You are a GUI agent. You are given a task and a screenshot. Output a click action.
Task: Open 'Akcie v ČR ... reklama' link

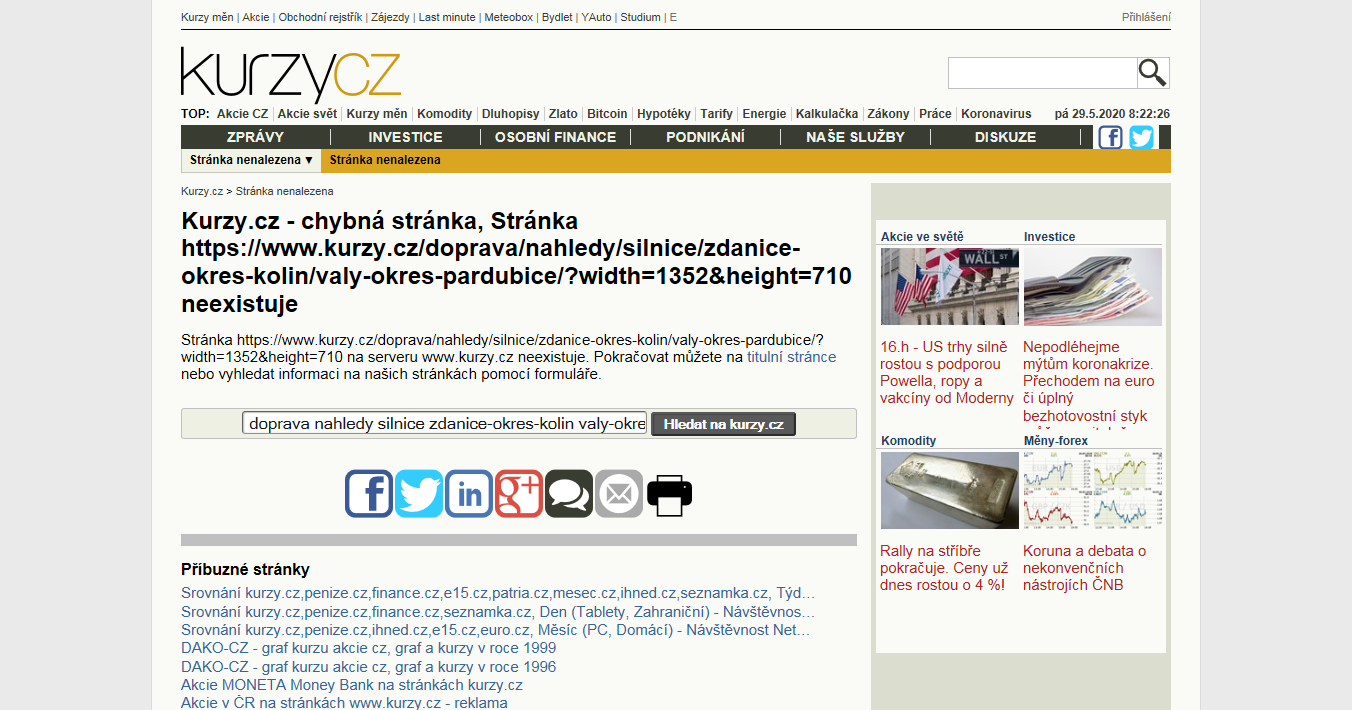point(344,703)
